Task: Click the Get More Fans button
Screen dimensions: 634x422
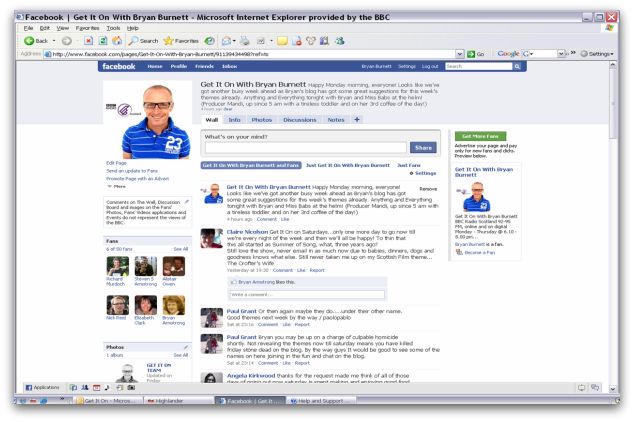Action: point(476,135)
